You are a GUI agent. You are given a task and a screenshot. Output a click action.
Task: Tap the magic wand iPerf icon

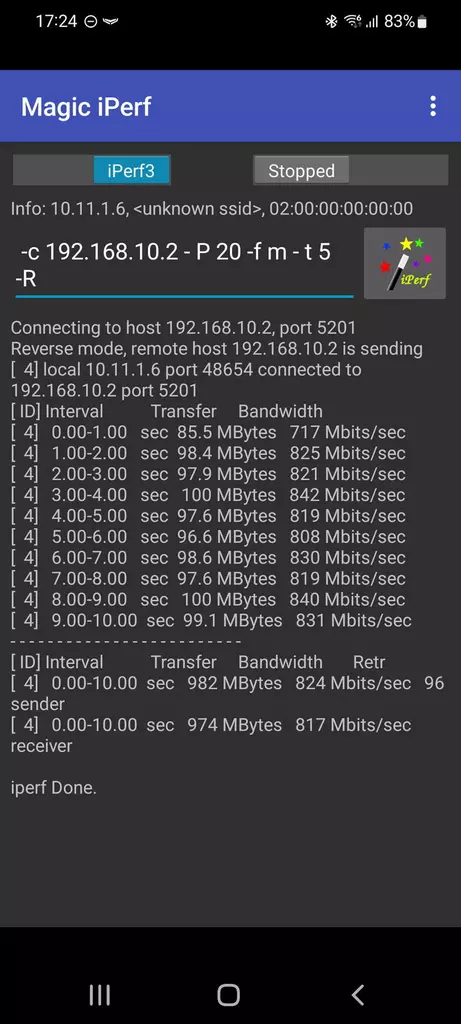click(x=405, y=263)
